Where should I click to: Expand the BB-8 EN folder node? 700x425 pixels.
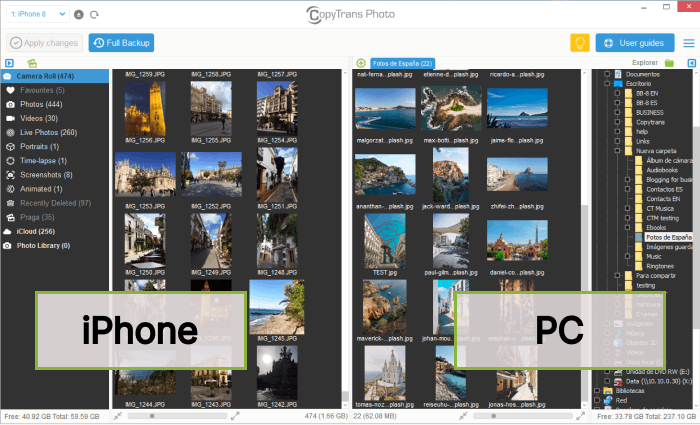click(617, 93)
